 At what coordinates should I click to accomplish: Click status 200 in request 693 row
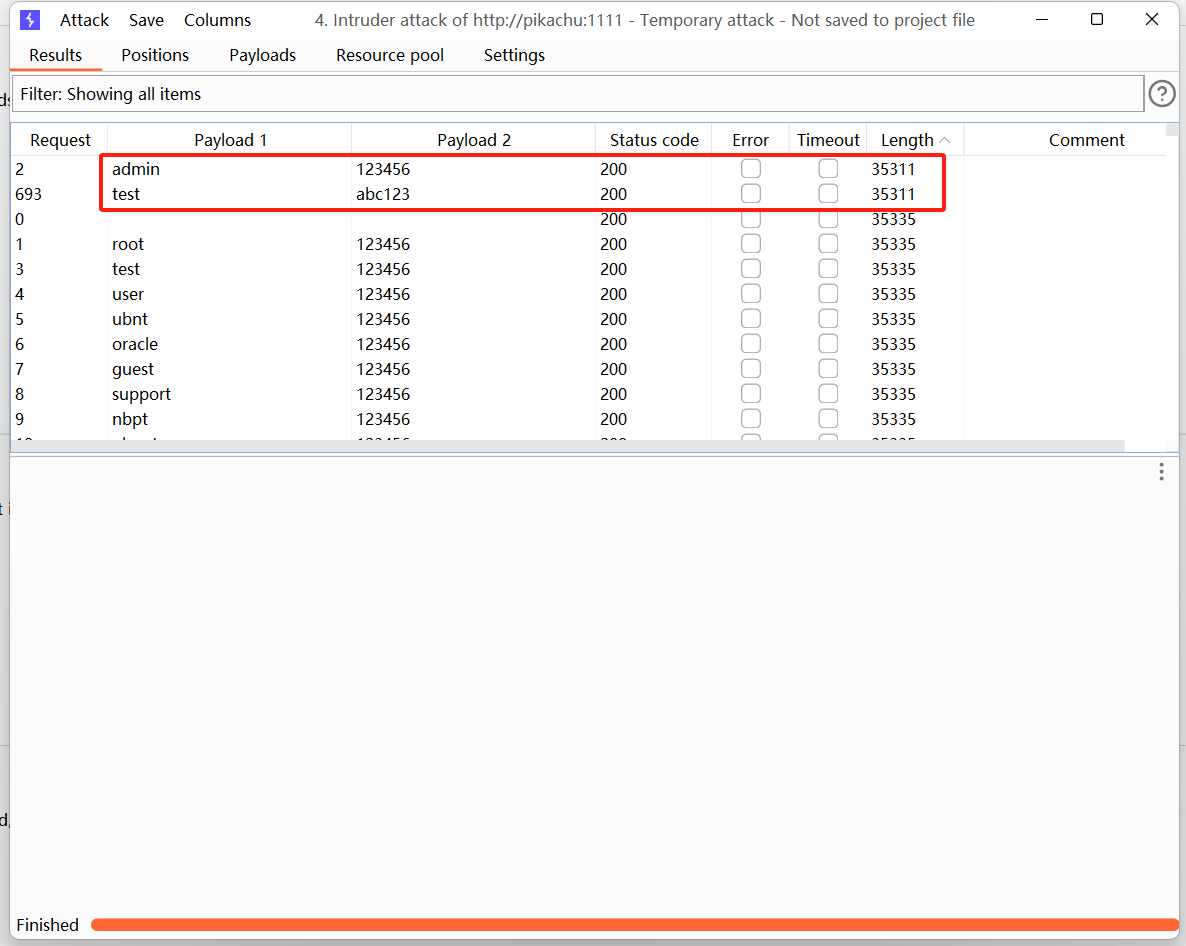tap(613, 194)
